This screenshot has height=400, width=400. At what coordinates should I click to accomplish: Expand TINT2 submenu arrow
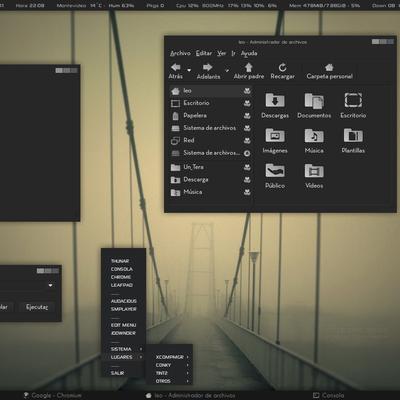[x=188, y=373]
